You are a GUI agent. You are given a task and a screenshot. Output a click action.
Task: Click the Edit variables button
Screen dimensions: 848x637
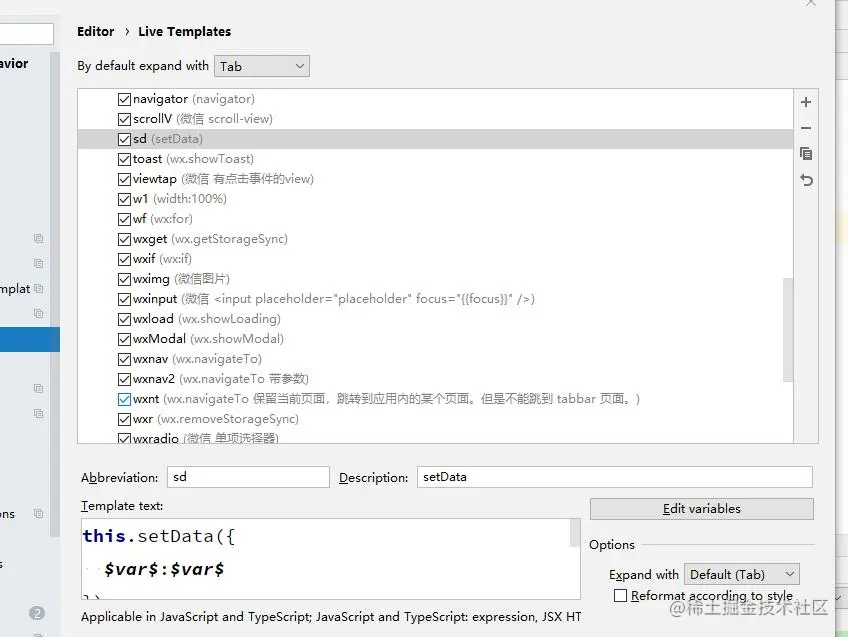[x=701, y=509]
